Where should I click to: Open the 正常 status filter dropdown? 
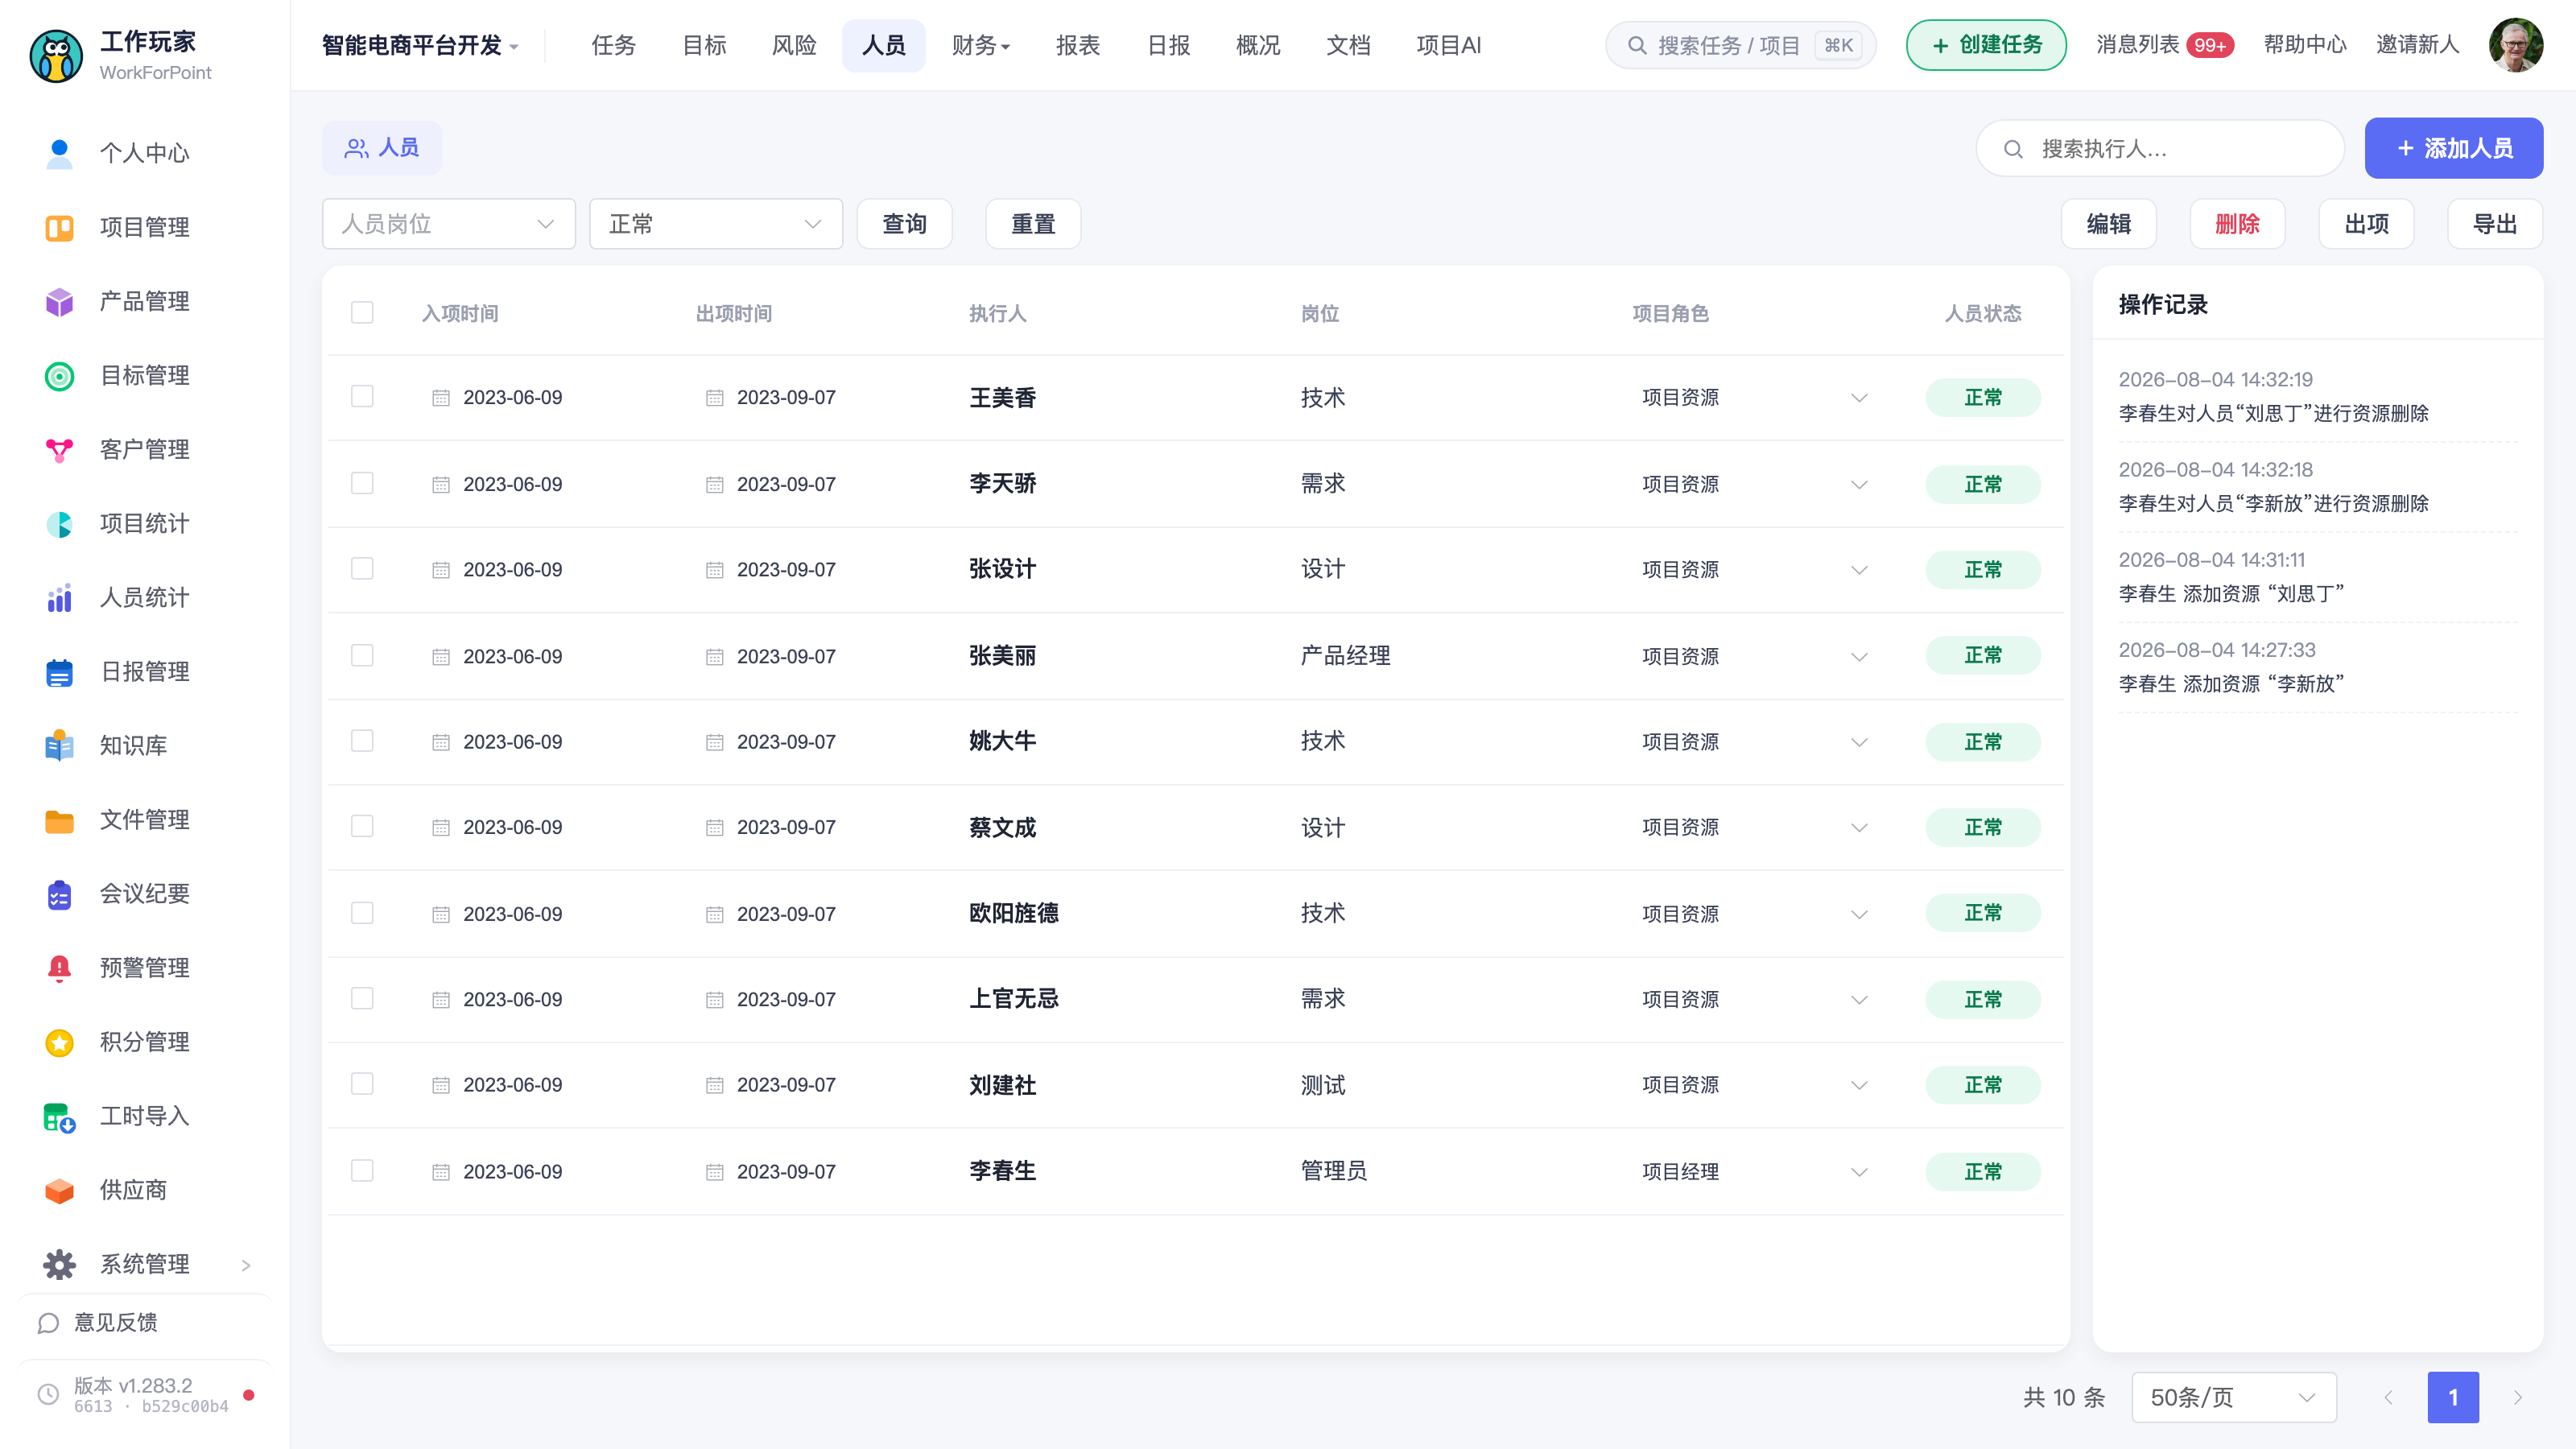(716, 224)
